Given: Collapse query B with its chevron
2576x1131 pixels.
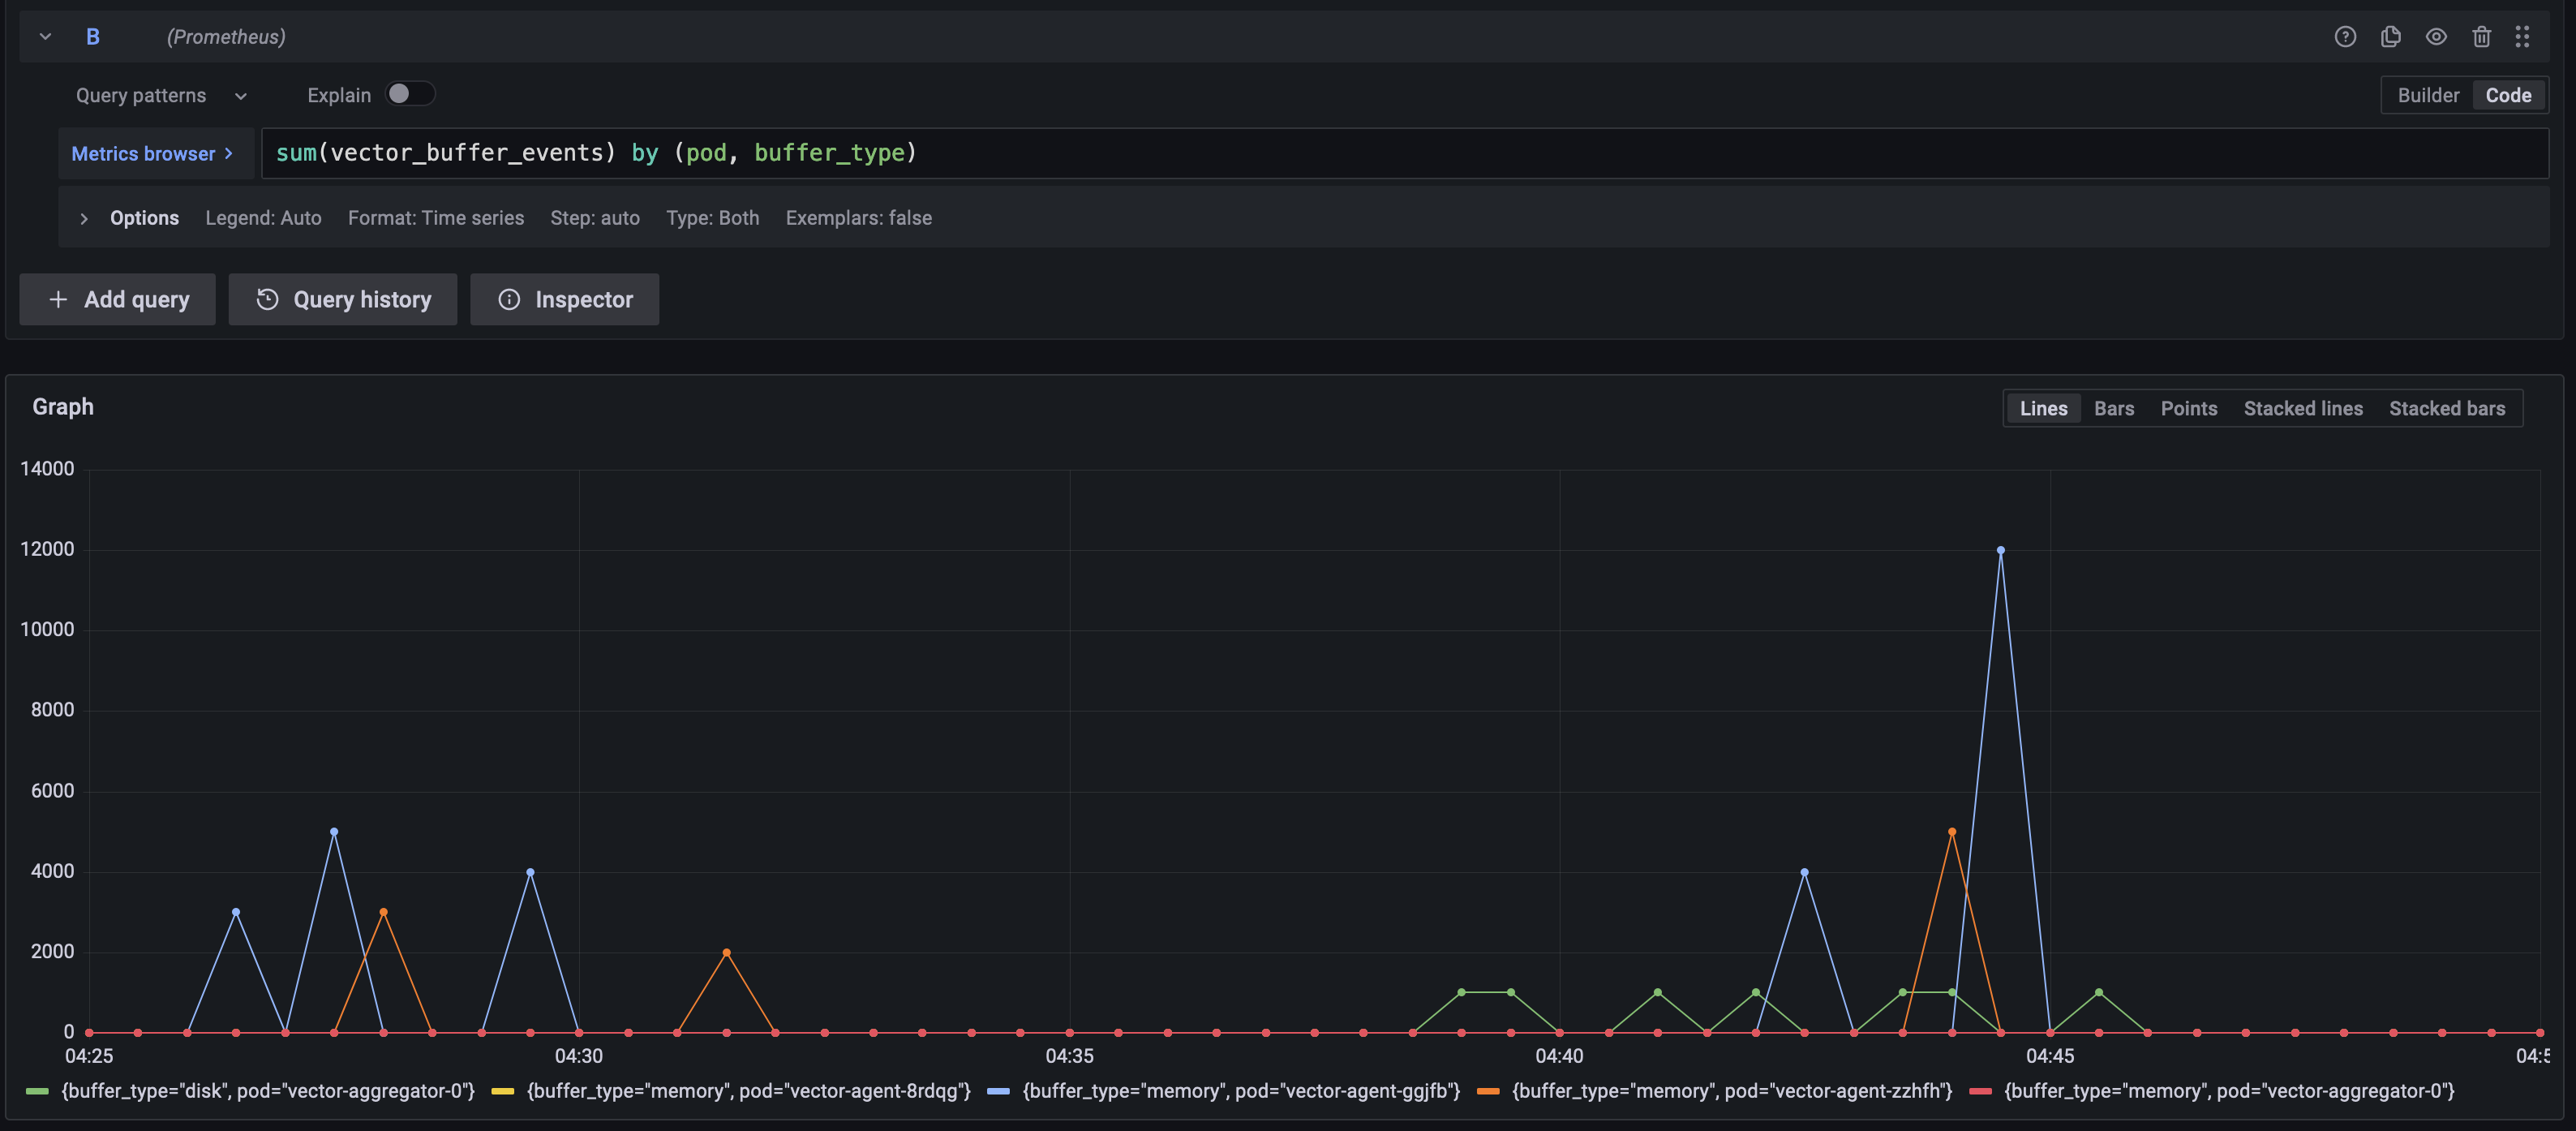Looking at the screenshot, I should (45, 36).
